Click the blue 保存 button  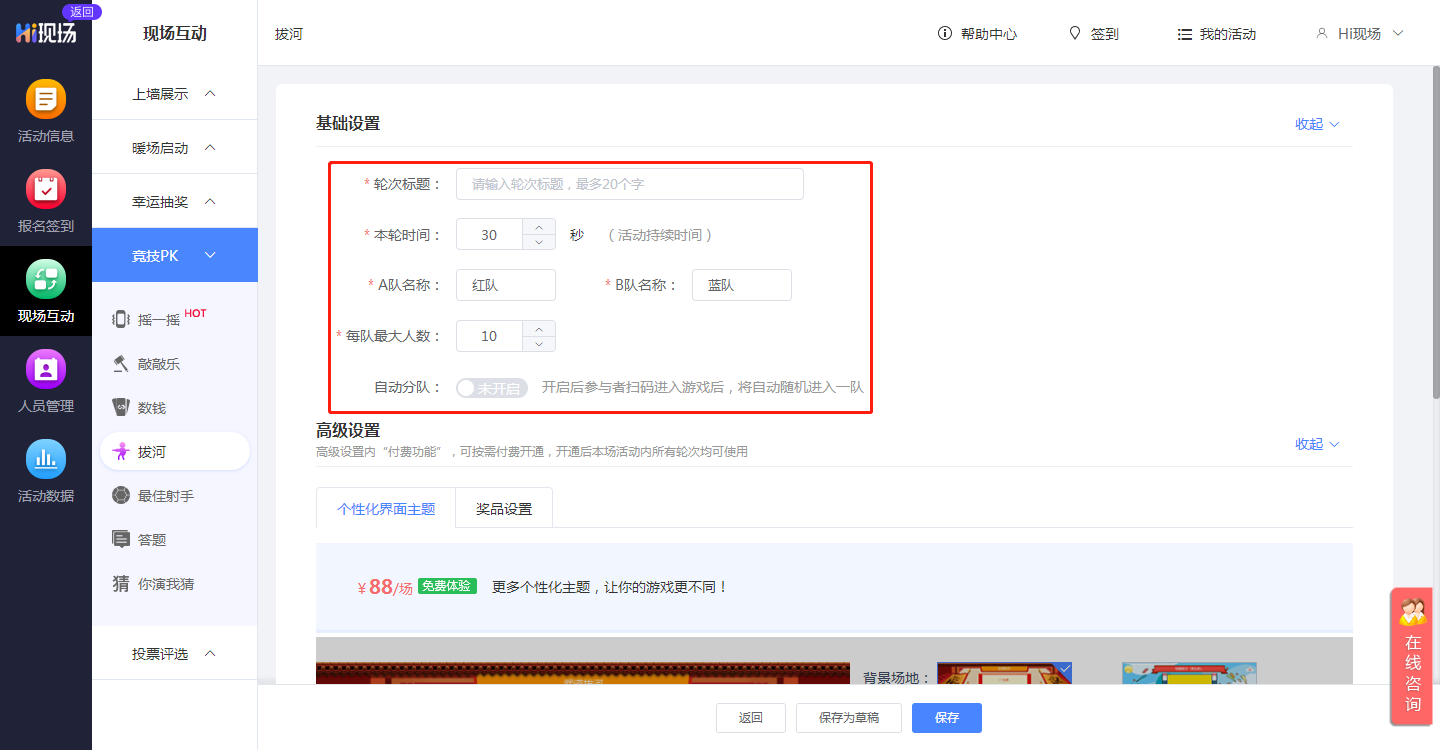coord(946,718)
